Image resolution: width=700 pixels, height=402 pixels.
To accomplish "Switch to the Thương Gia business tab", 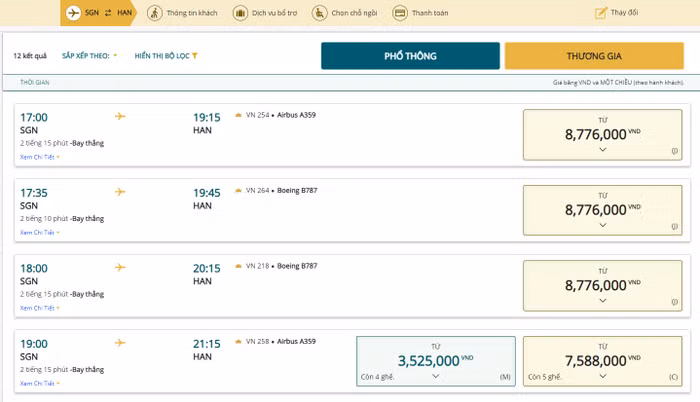I will pos(594,56).
